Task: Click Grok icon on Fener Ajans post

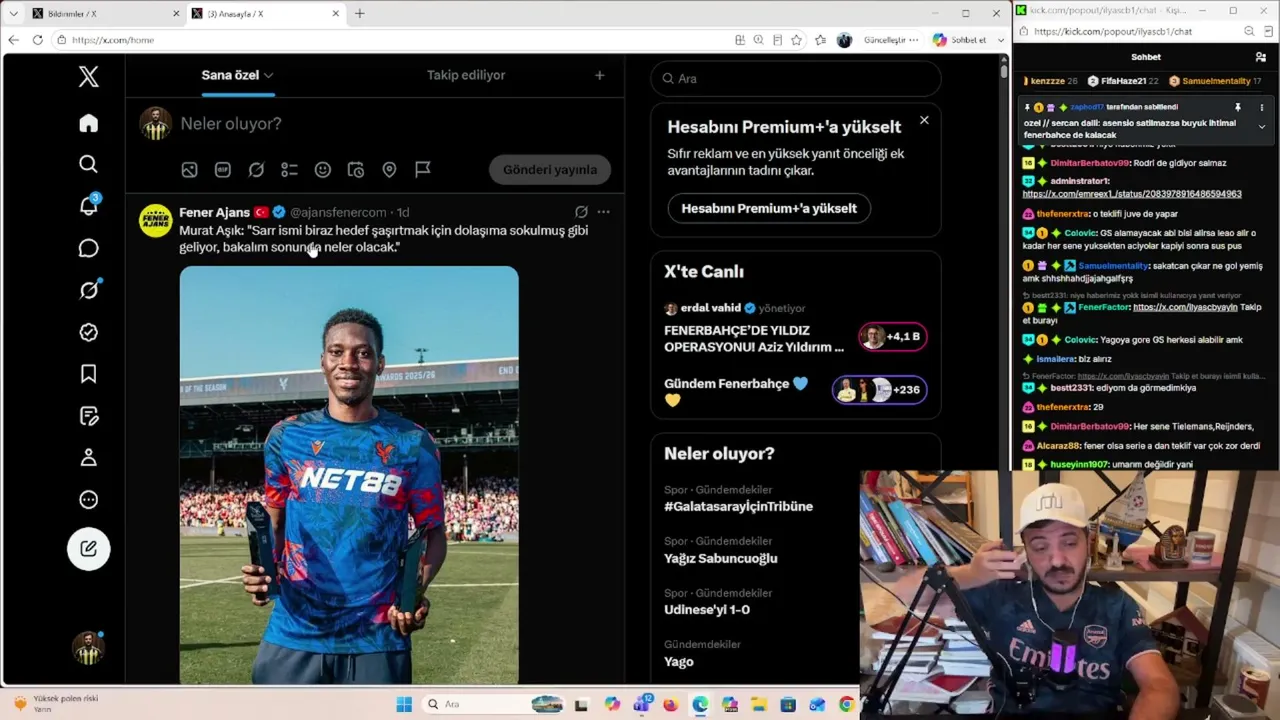Action: [581, 212]
